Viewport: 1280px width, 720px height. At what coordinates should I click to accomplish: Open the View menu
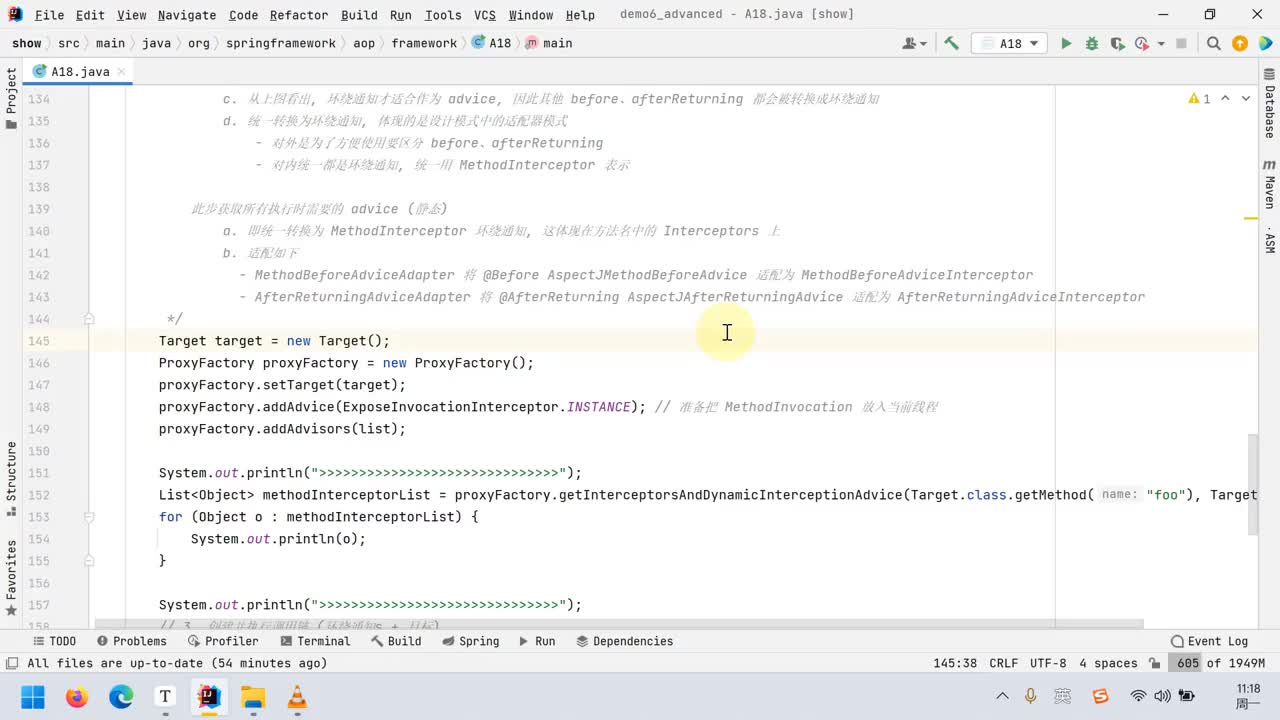point(131,15)
